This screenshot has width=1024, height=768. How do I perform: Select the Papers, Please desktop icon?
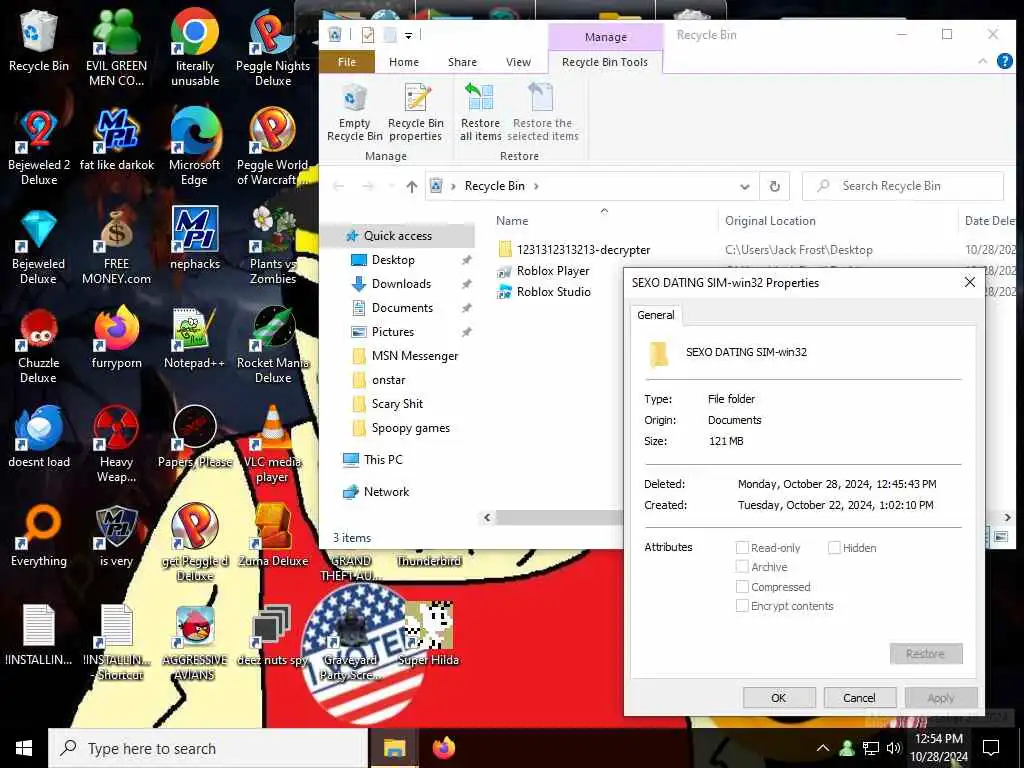point(195,437)
